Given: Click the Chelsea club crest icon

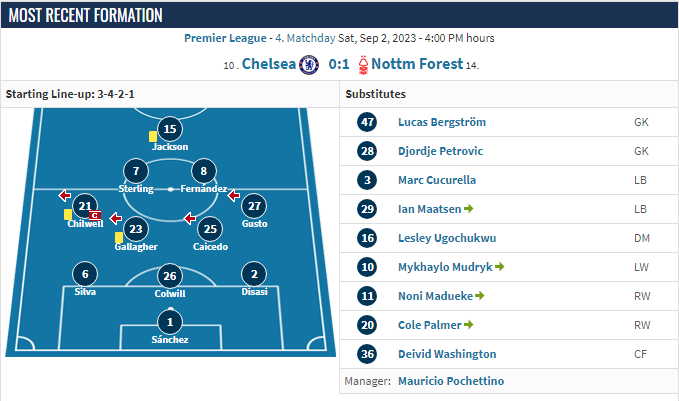Looking at the screenshot, I should point(309,65).
